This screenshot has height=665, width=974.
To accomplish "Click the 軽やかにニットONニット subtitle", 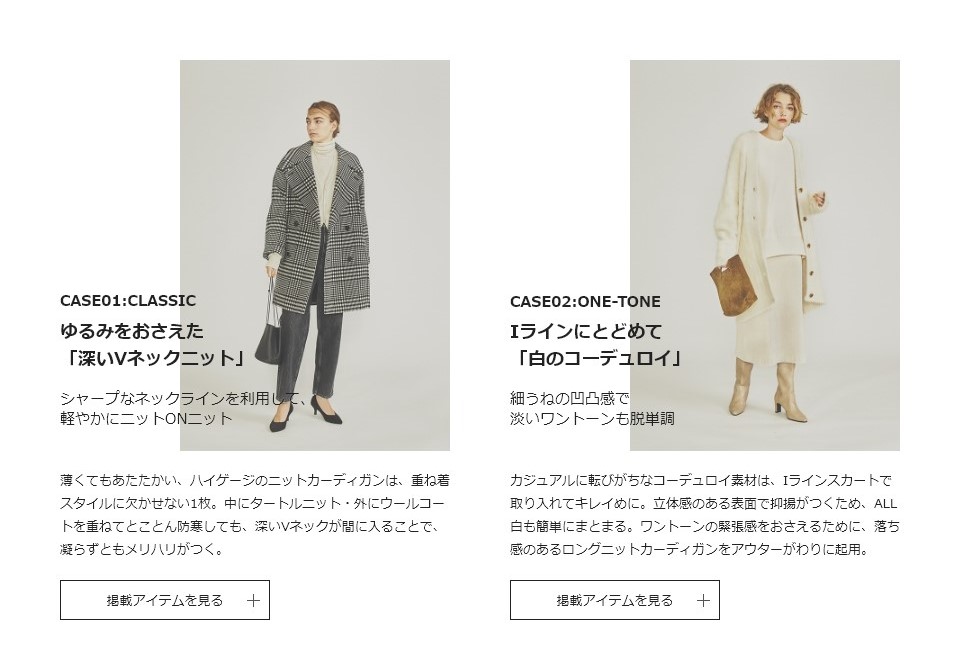I will point(147,418).
